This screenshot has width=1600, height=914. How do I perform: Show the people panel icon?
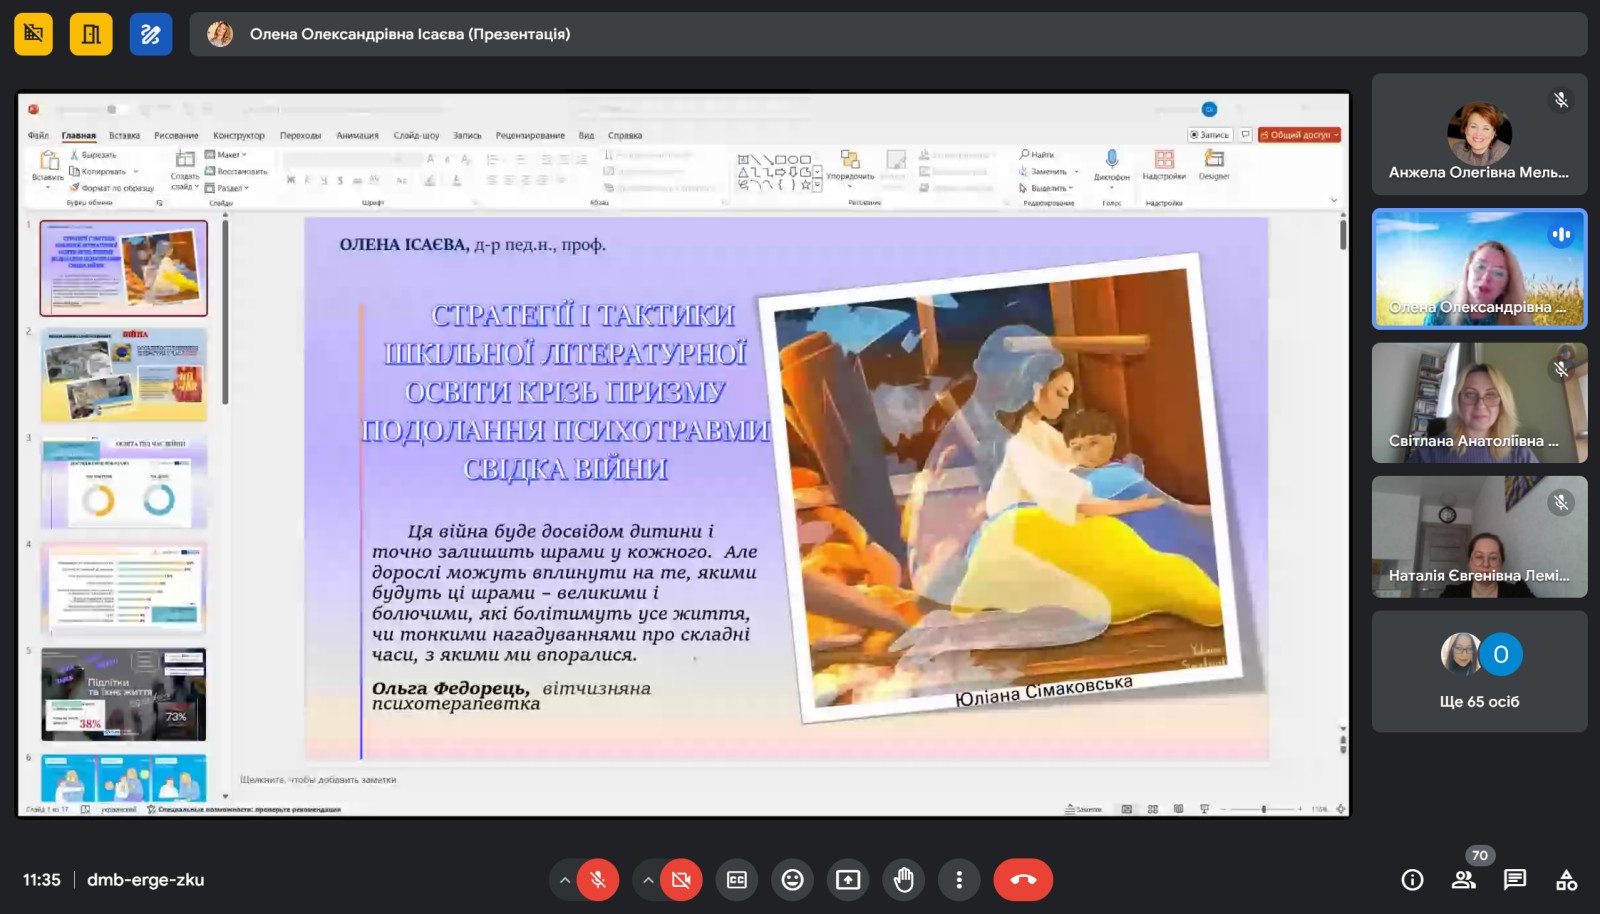(1463, 880)
